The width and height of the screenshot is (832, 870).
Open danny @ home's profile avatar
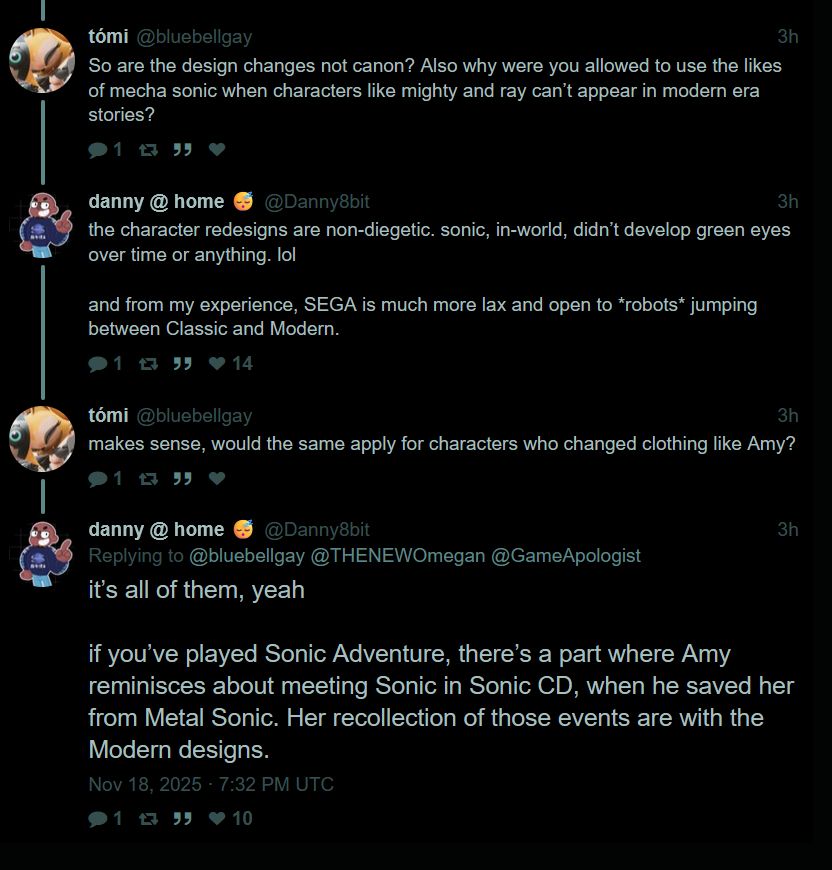42,223
